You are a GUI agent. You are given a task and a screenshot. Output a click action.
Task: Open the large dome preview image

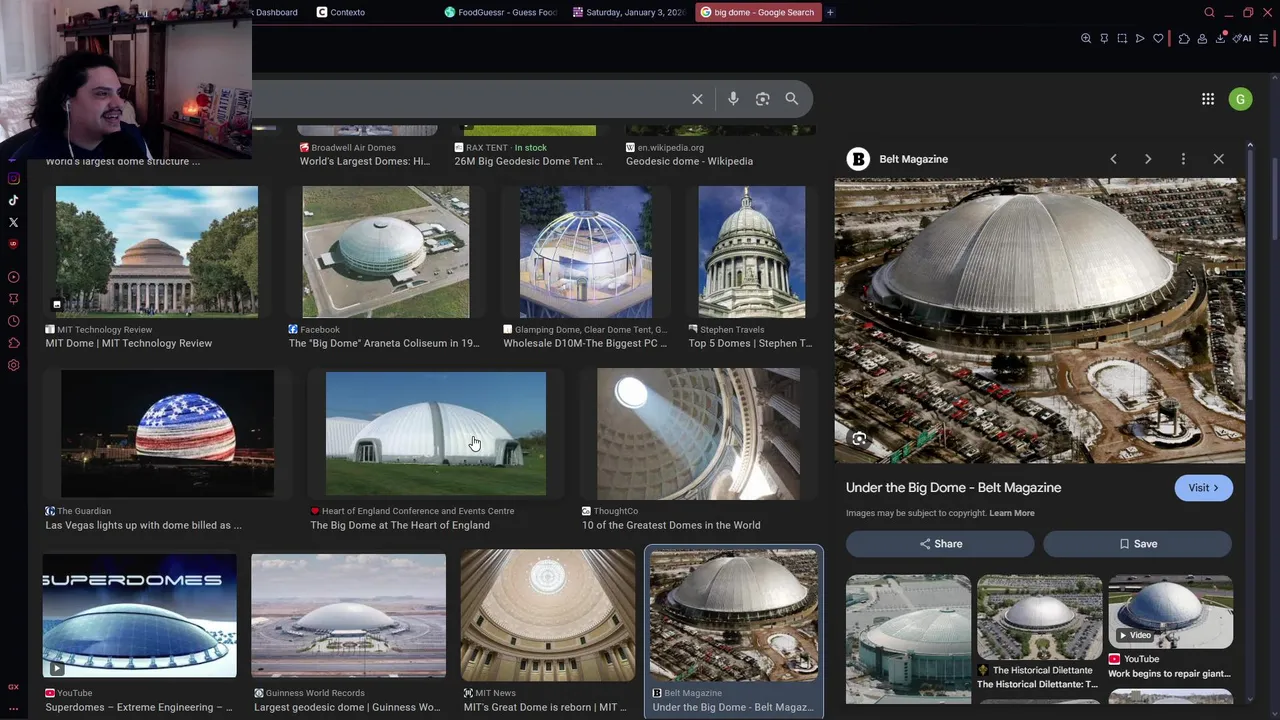click(x=1040, y=320)
